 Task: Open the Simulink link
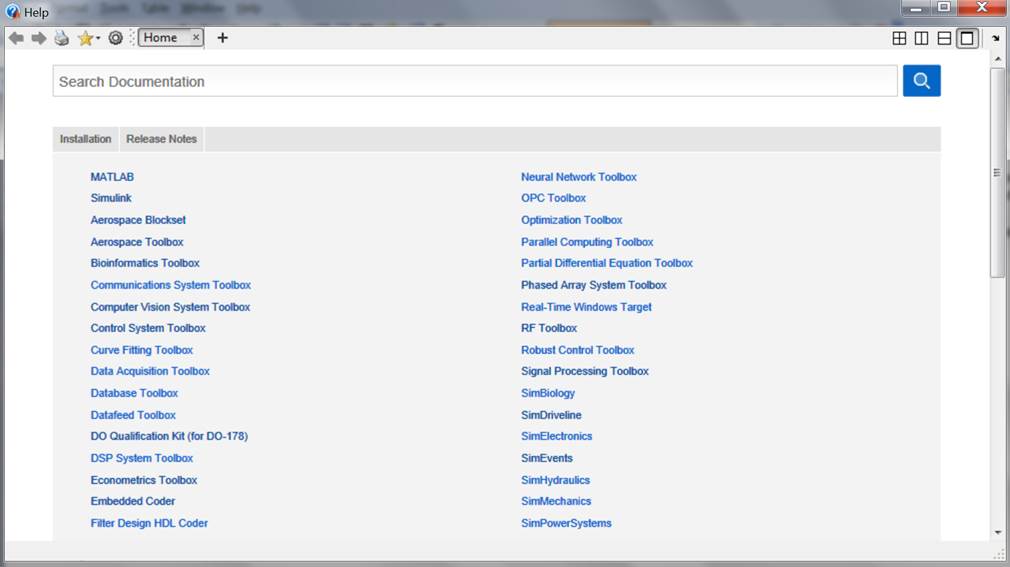point(111,198)
